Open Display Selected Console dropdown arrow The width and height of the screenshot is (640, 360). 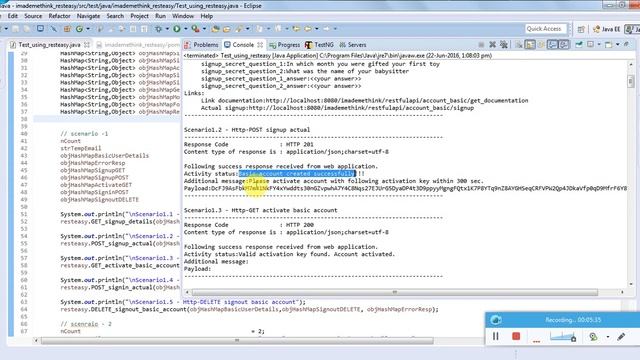pos(599,44)
